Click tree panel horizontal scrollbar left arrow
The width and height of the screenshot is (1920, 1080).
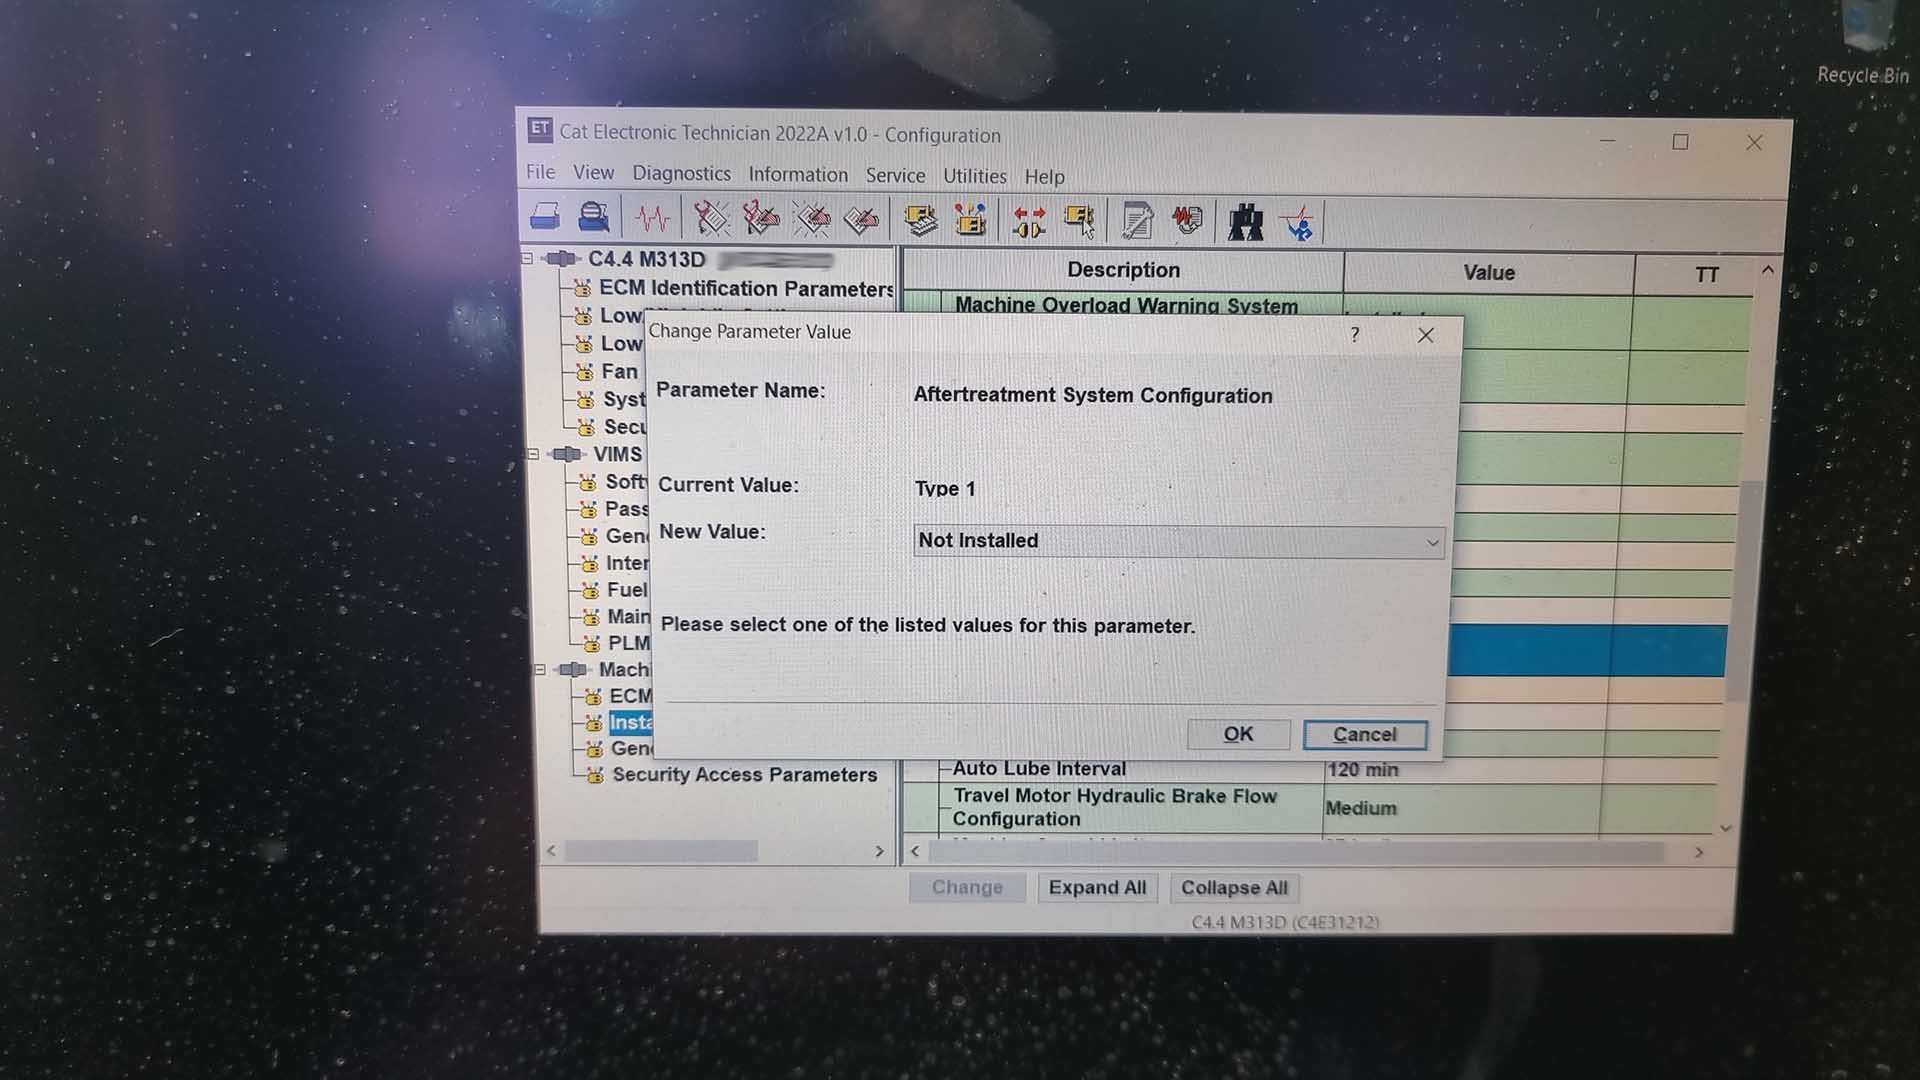coord(551,851)
